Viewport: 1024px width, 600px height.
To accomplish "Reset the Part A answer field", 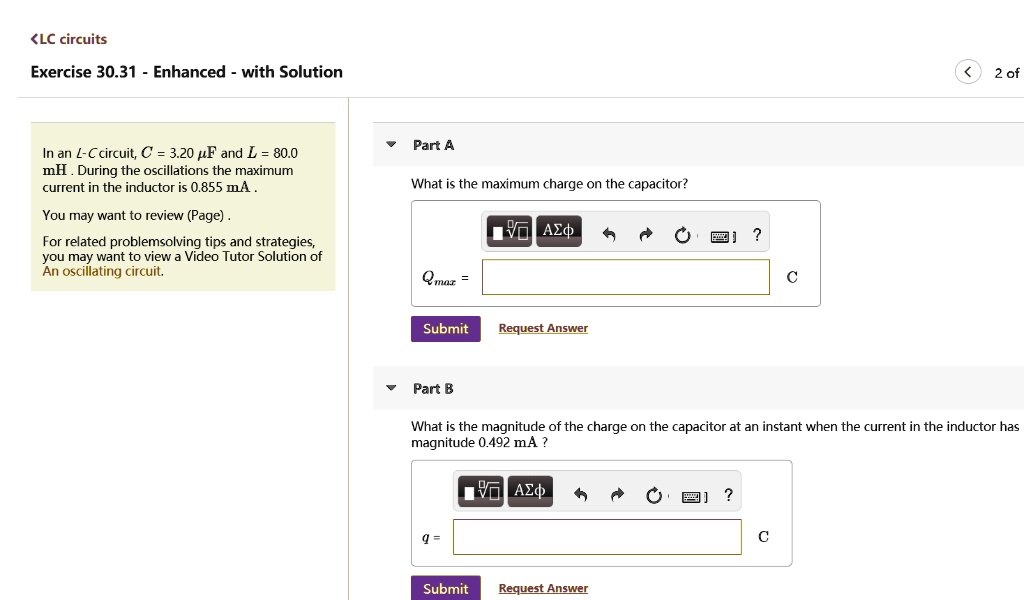I will (682, 235).
